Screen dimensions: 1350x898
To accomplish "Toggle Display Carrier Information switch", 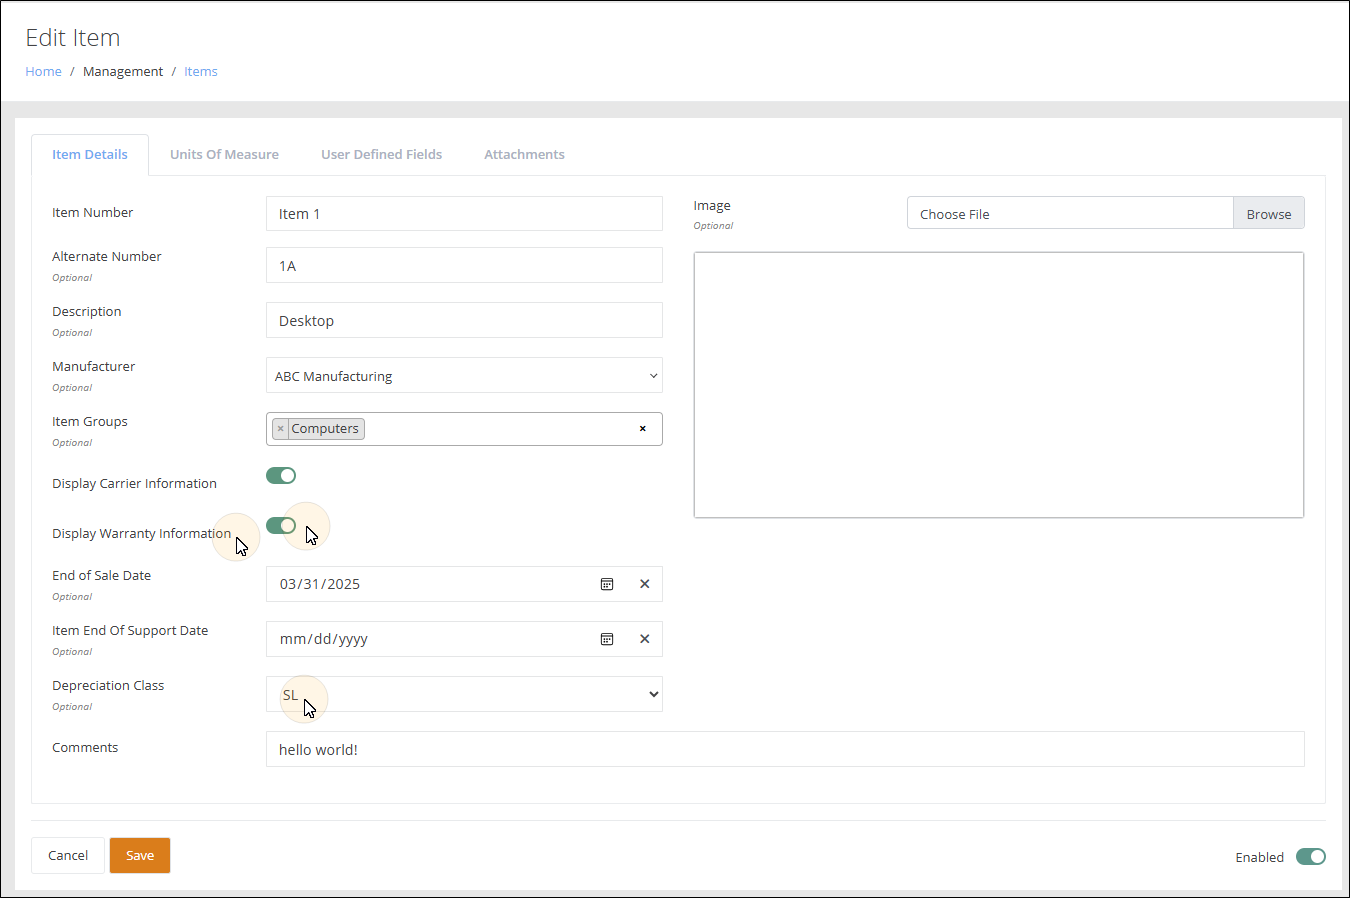I will 281,475.
